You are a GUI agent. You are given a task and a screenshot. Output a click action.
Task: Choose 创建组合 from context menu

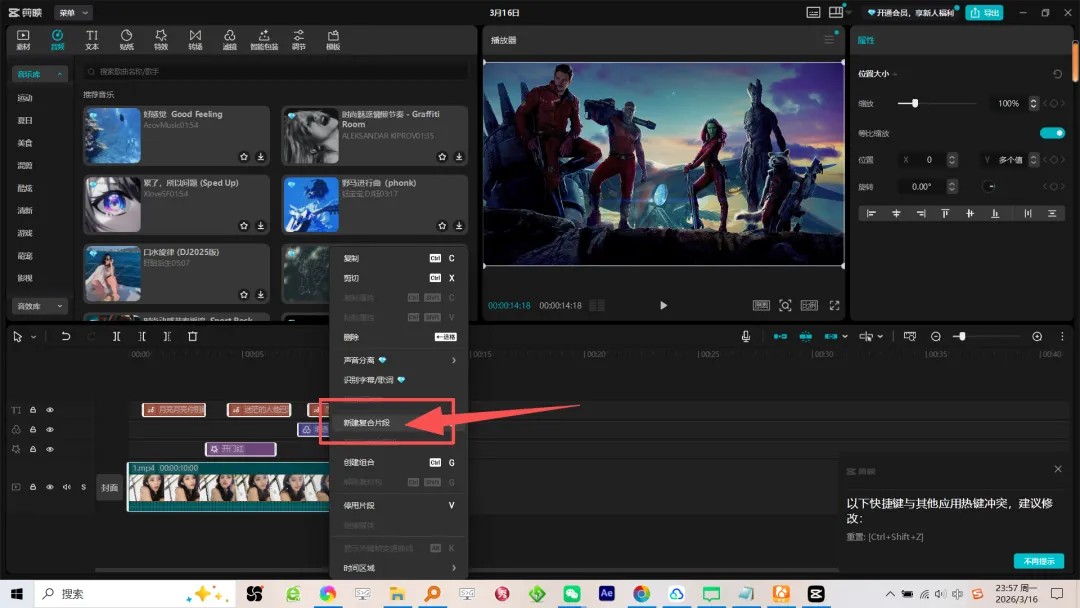tap(399, 463)
